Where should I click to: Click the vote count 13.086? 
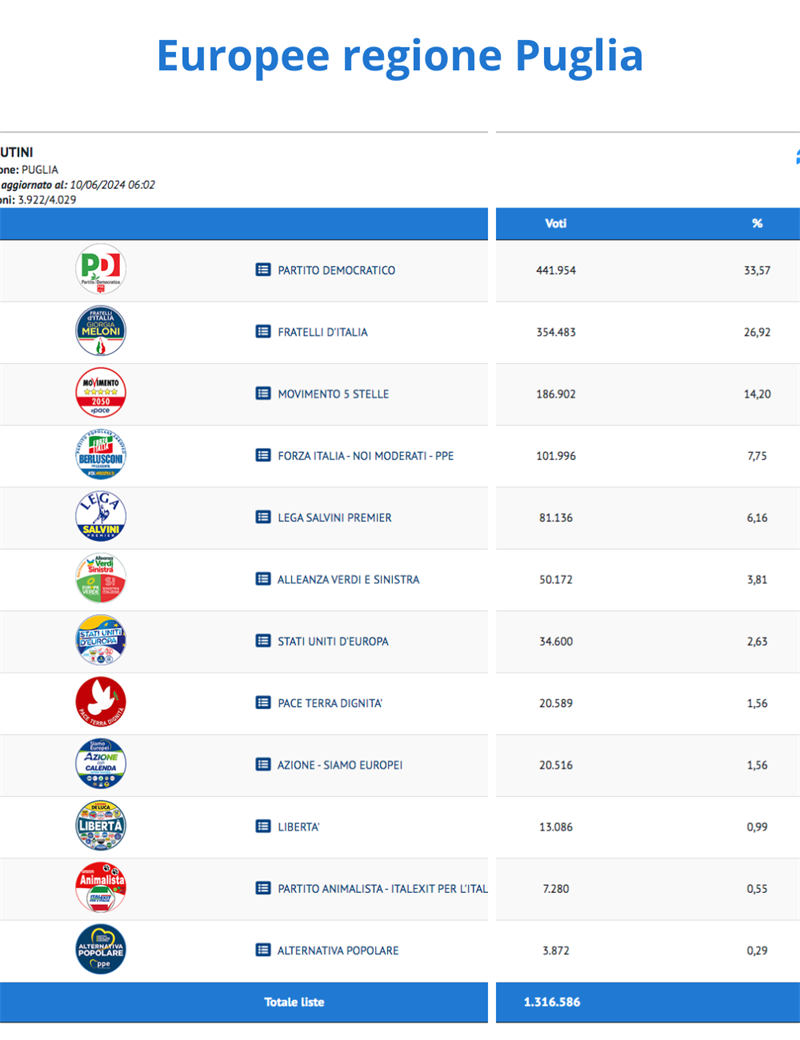(556, 826)
